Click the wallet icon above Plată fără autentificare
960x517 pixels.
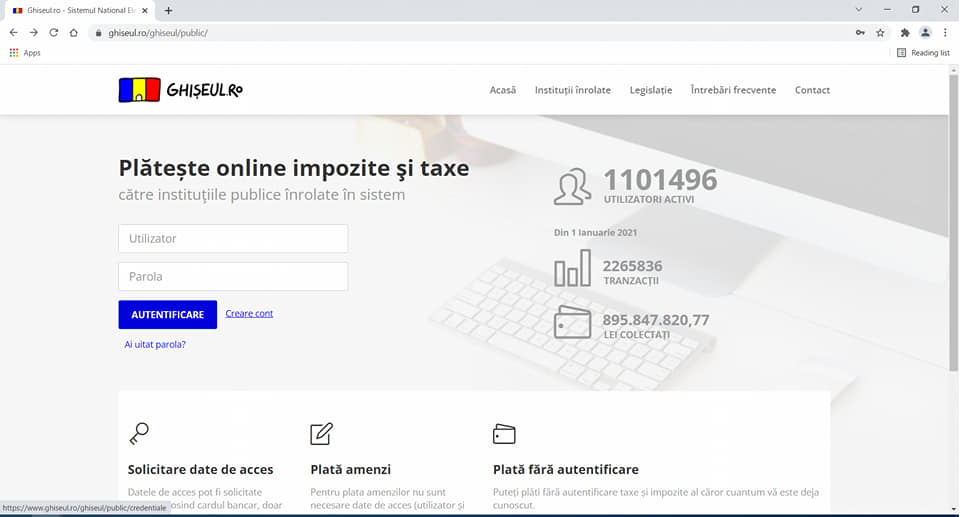click(x=504, y=434)
